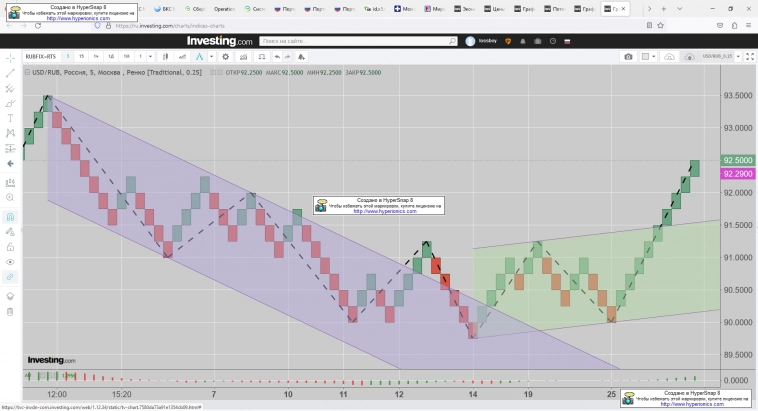Viewport: 758px width, 411px height.
Task: Redo the last chart action
Action: [288, 57]
